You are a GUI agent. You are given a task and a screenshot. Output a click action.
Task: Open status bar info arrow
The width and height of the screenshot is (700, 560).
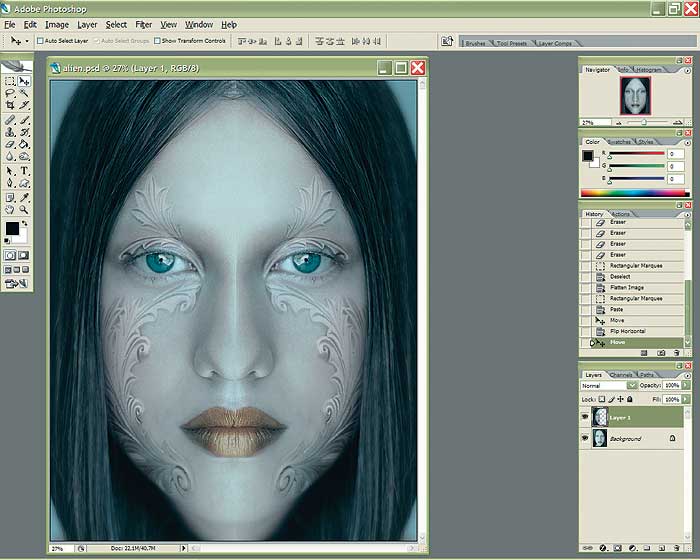click(183, 548)
